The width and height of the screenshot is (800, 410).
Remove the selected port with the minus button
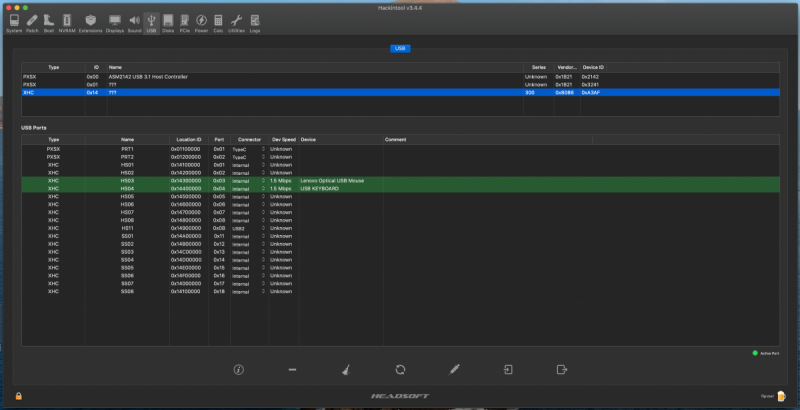[292, 370]
